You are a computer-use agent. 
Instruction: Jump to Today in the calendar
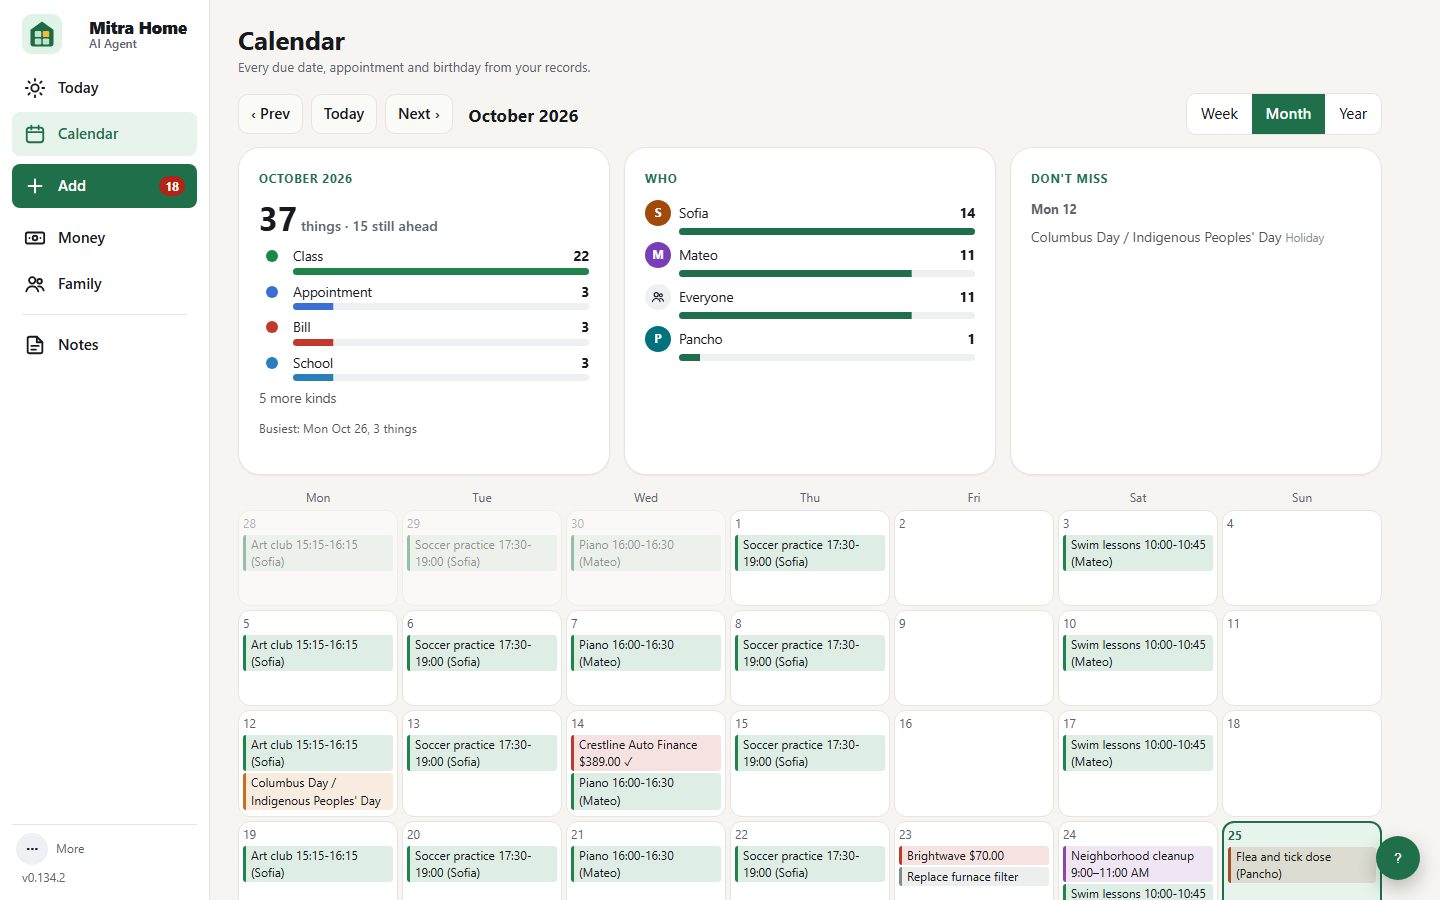[x=344, y=114]
